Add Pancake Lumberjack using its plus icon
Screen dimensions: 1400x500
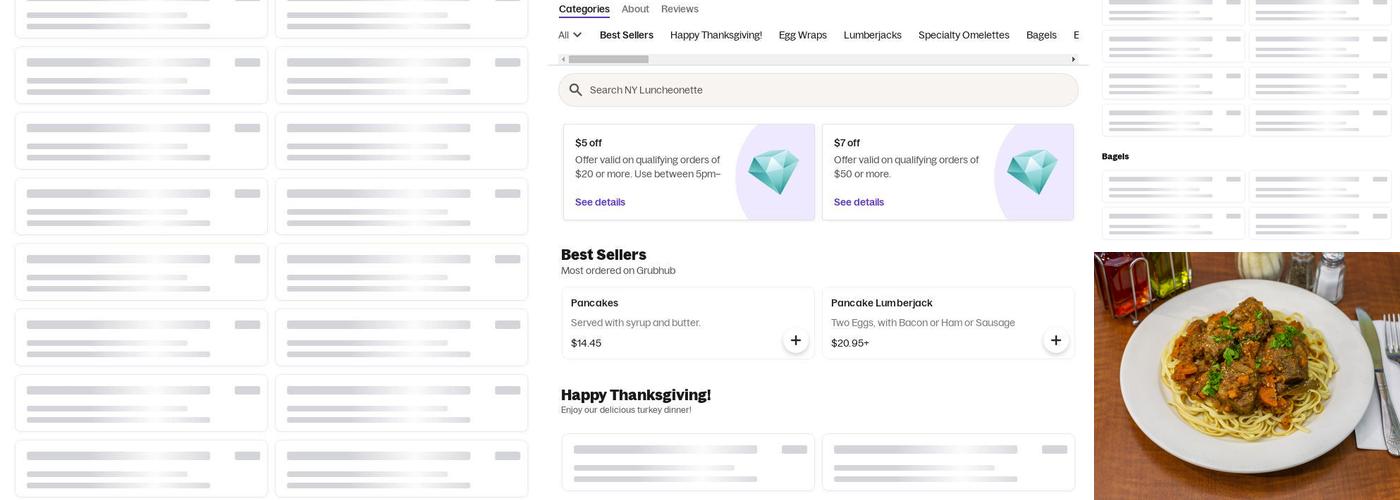click(x=1056, y=341)
